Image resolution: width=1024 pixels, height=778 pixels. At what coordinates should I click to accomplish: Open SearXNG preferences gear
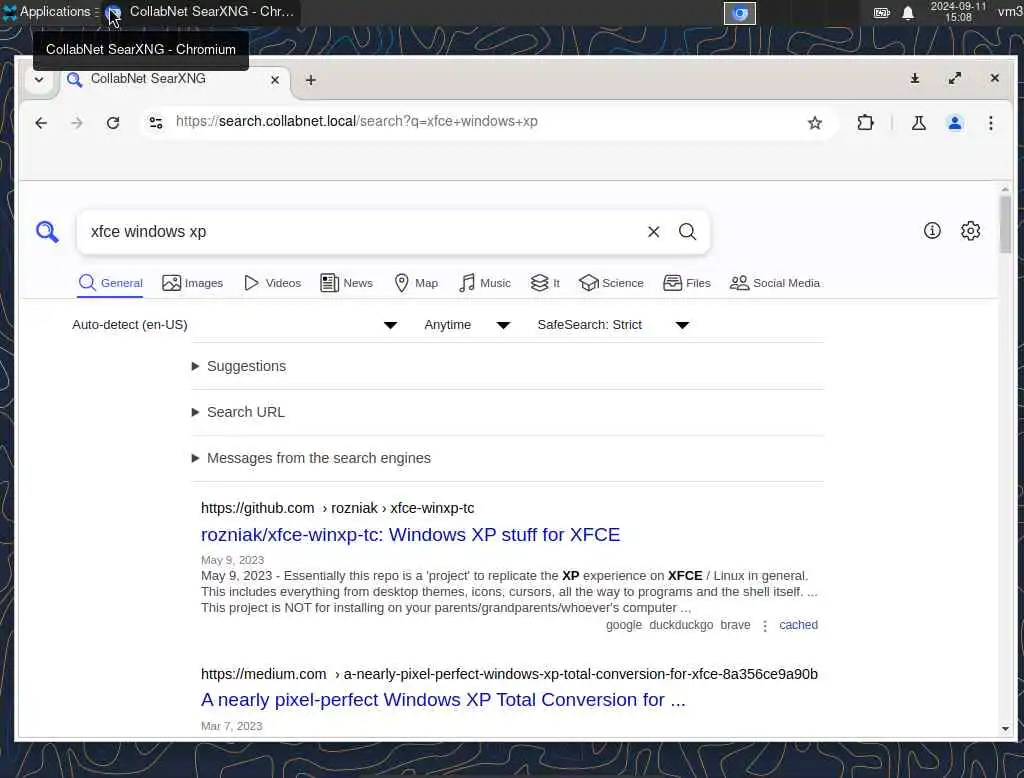coord(970,231)
